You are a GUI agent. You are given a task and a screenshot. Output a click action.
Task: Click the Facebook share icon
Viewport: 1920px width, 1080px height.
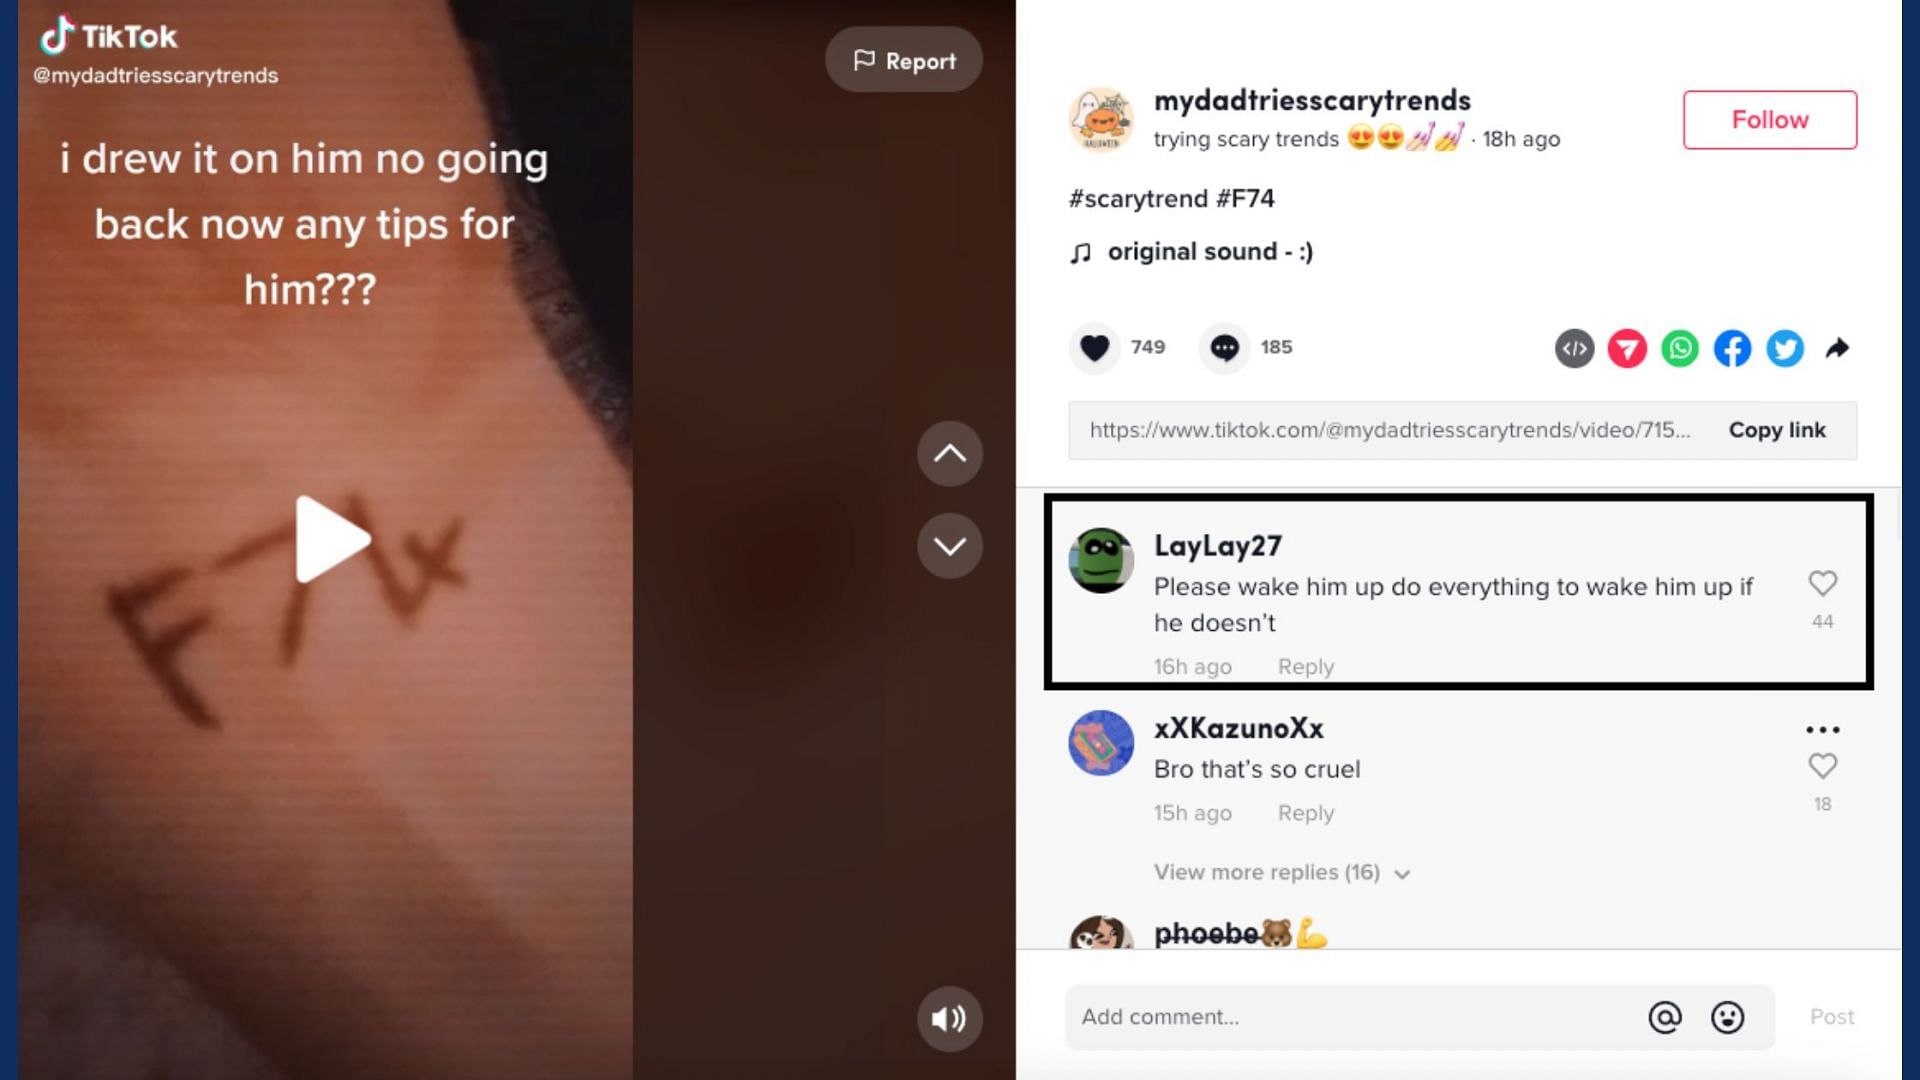point(1731,347)
